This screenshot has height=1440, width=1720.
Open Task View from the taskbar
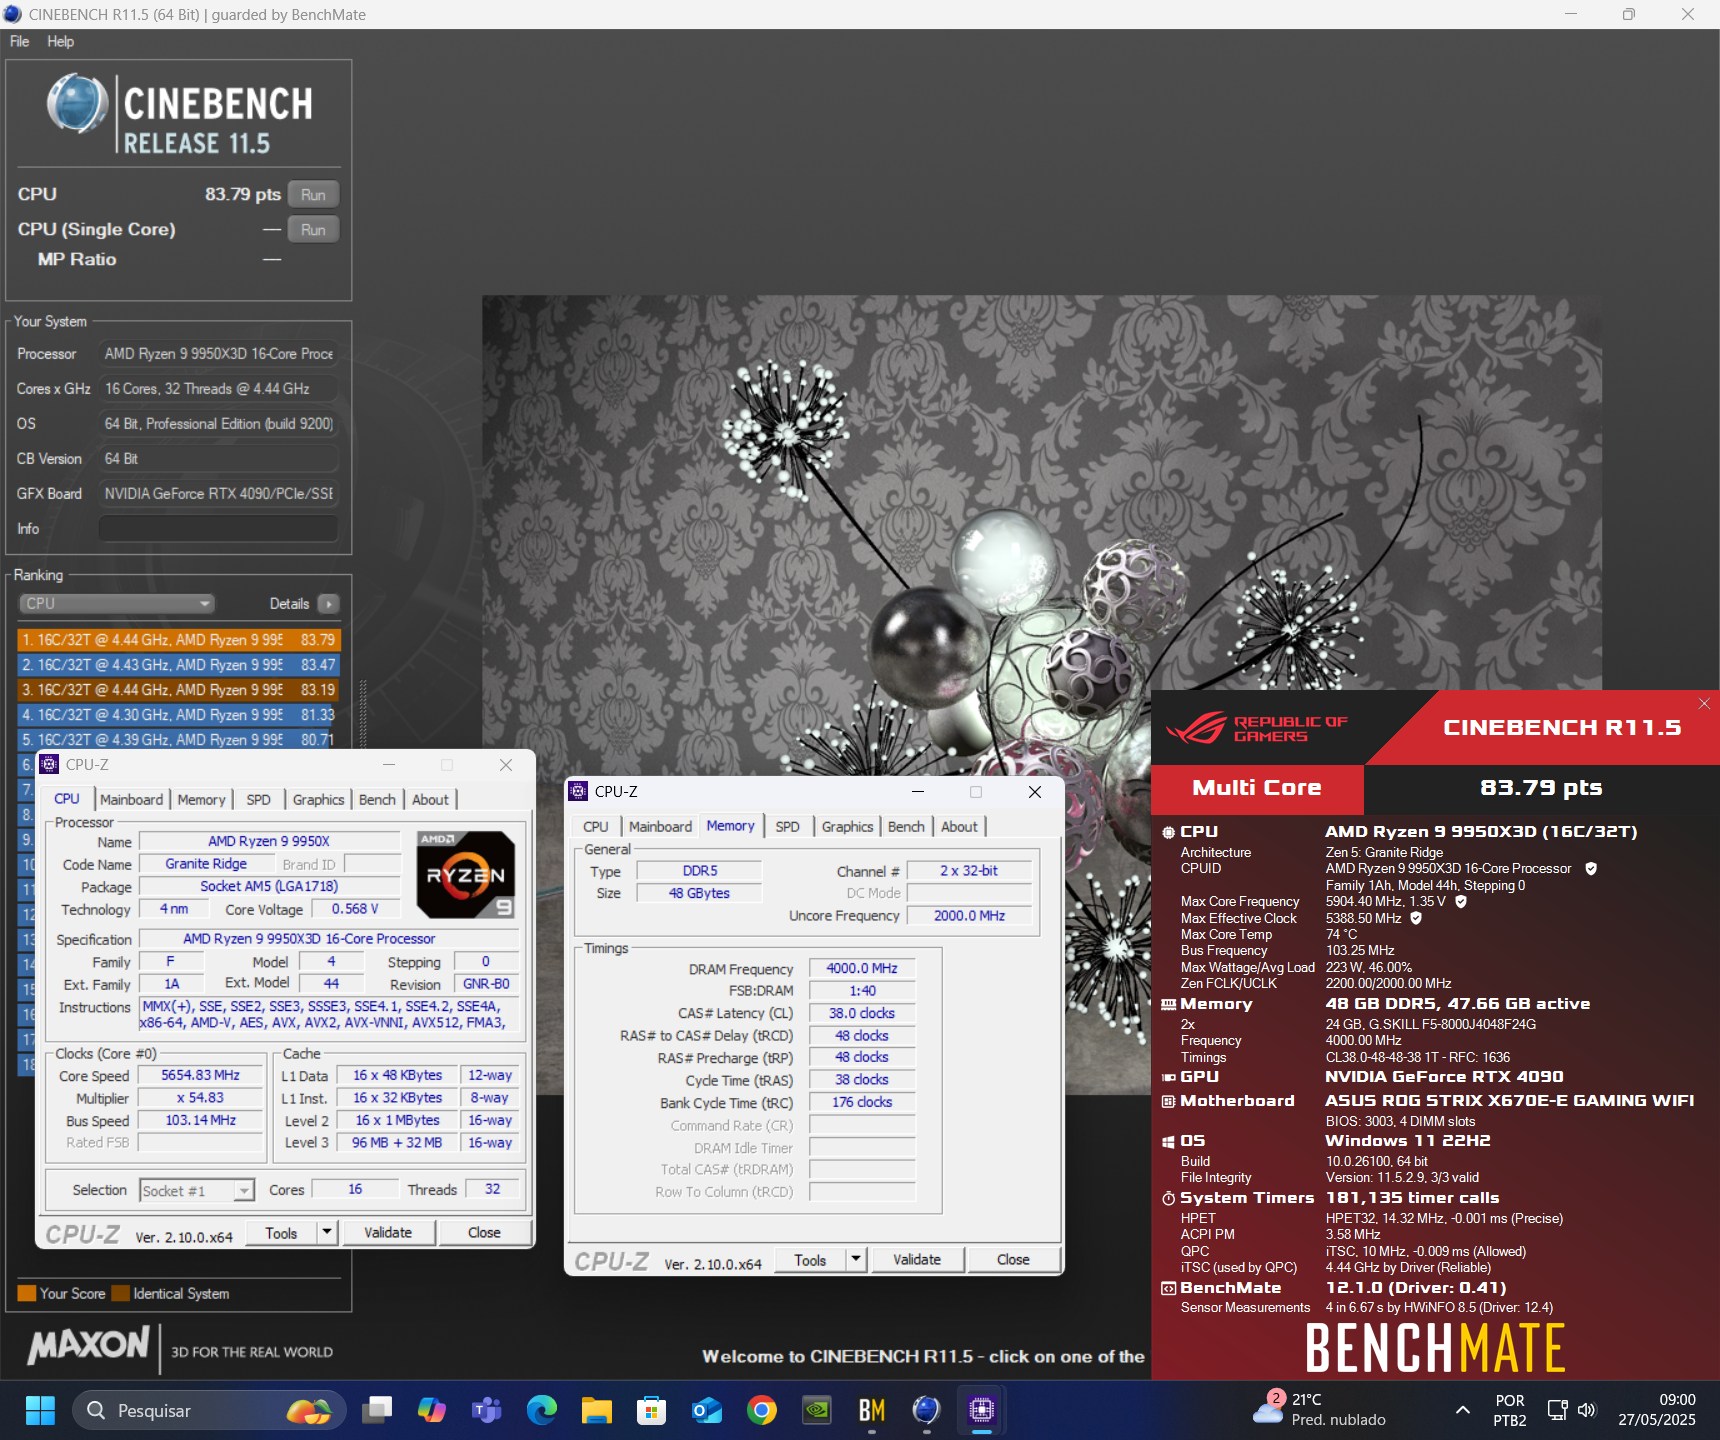(x=377, y=1410)
